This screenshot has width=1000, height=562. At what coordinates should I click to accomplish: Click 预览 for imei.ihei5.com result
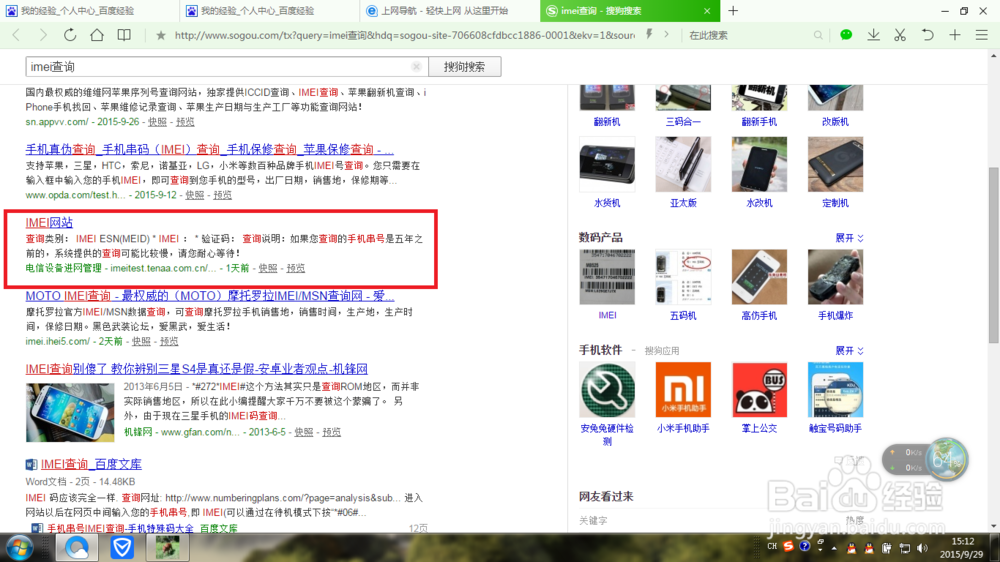[x=169, y=341]
